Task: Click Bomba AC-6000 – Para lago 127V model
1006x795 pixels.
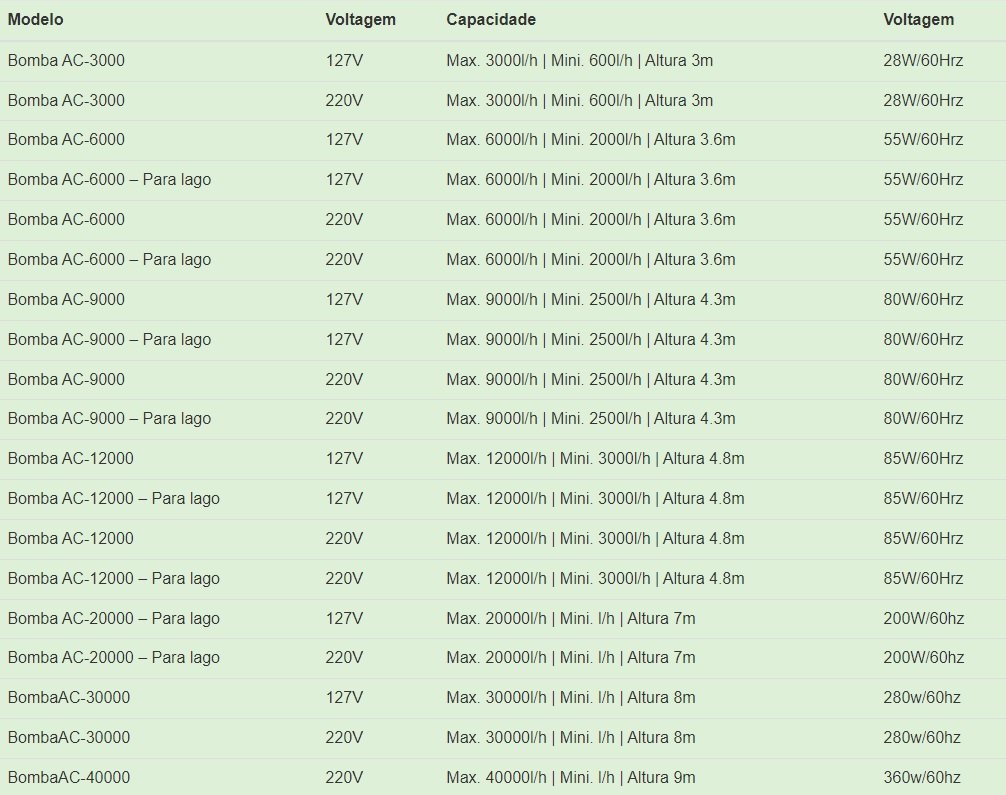Action: 109,180
